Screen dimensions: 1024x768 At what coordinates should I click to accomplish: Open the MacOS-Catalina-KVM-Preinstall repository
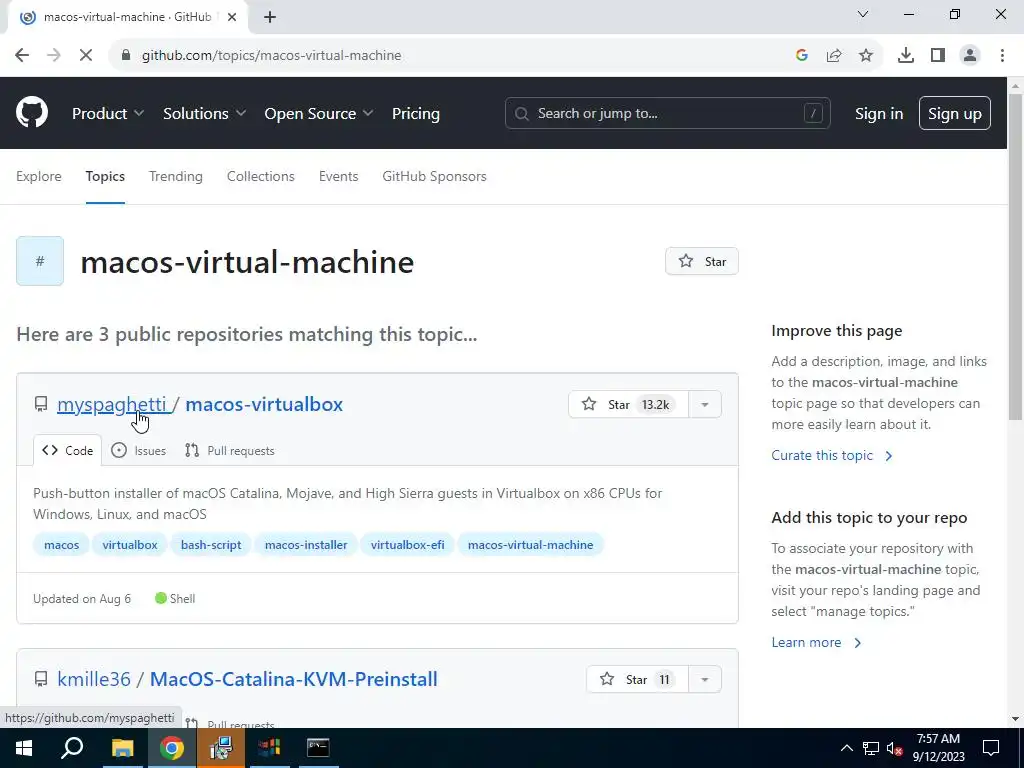[294, 679]
